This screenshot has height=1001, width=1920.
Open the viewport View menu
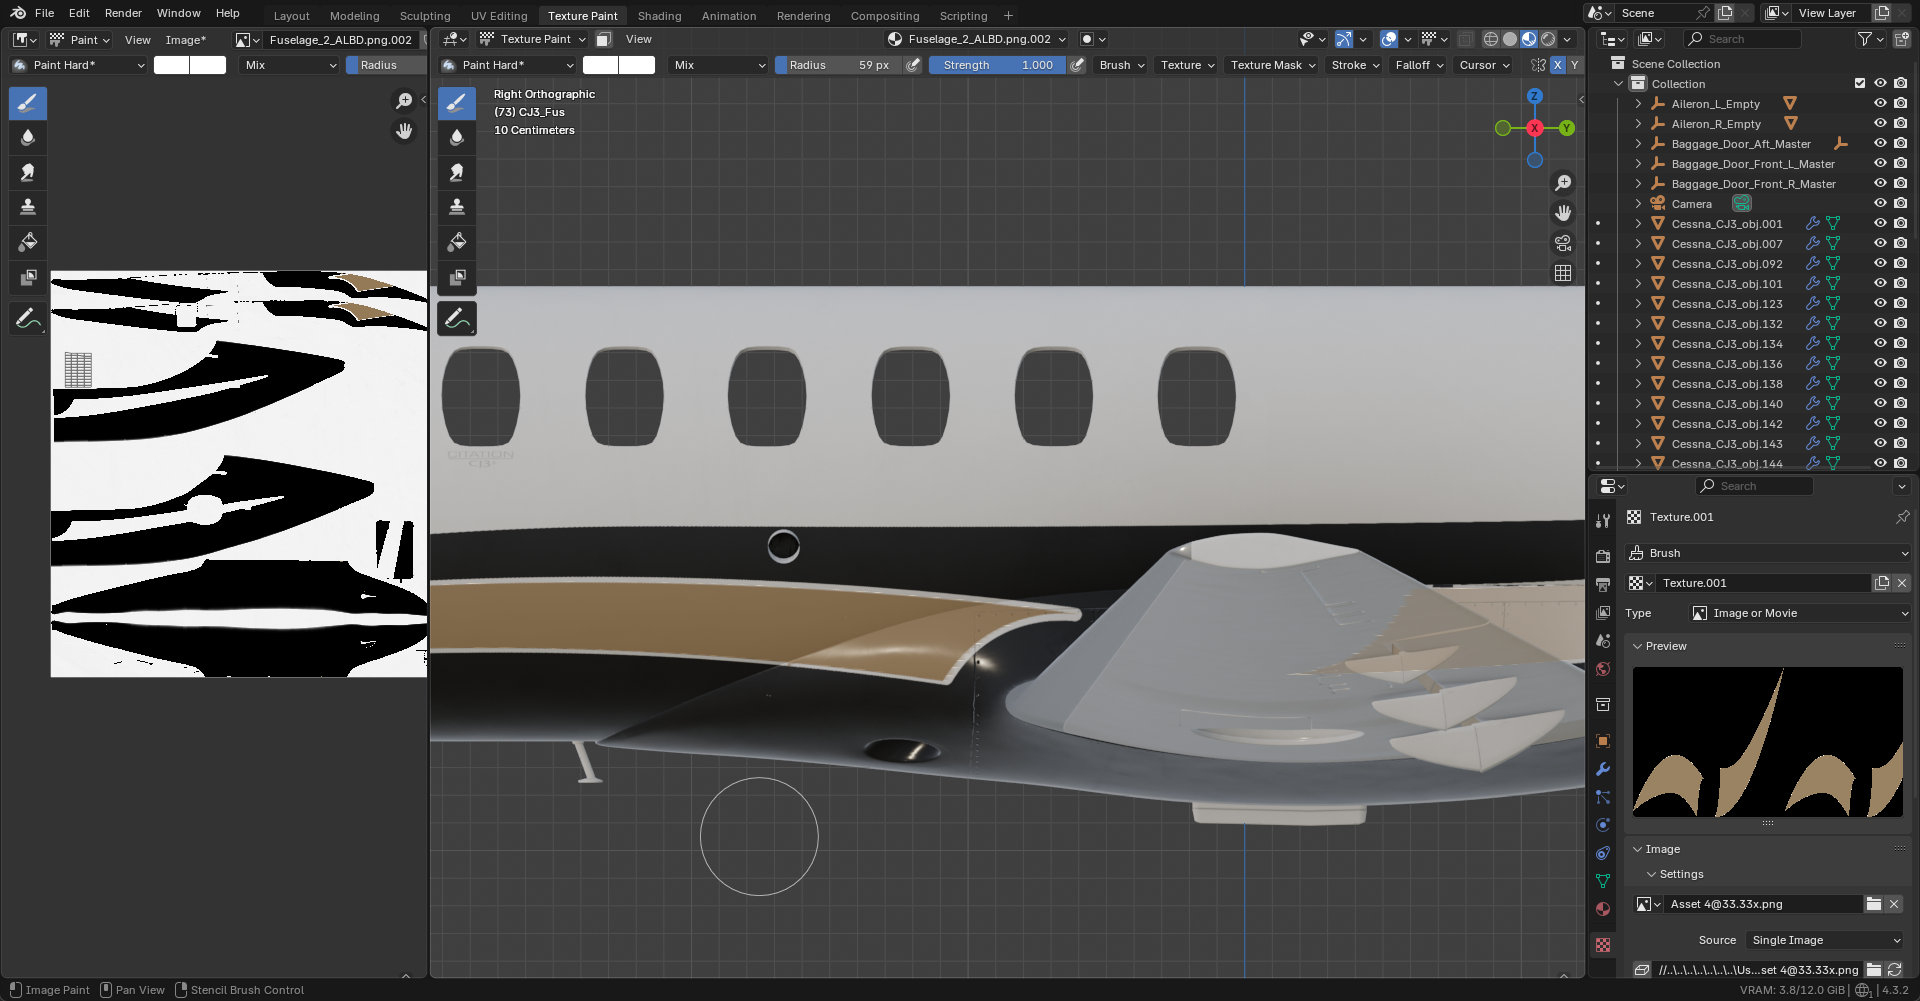pos(638,39)
